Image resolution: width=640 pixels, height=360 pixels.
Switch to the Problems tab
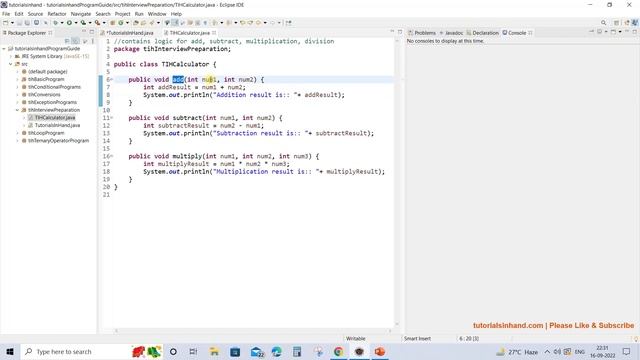click(422, 33)
